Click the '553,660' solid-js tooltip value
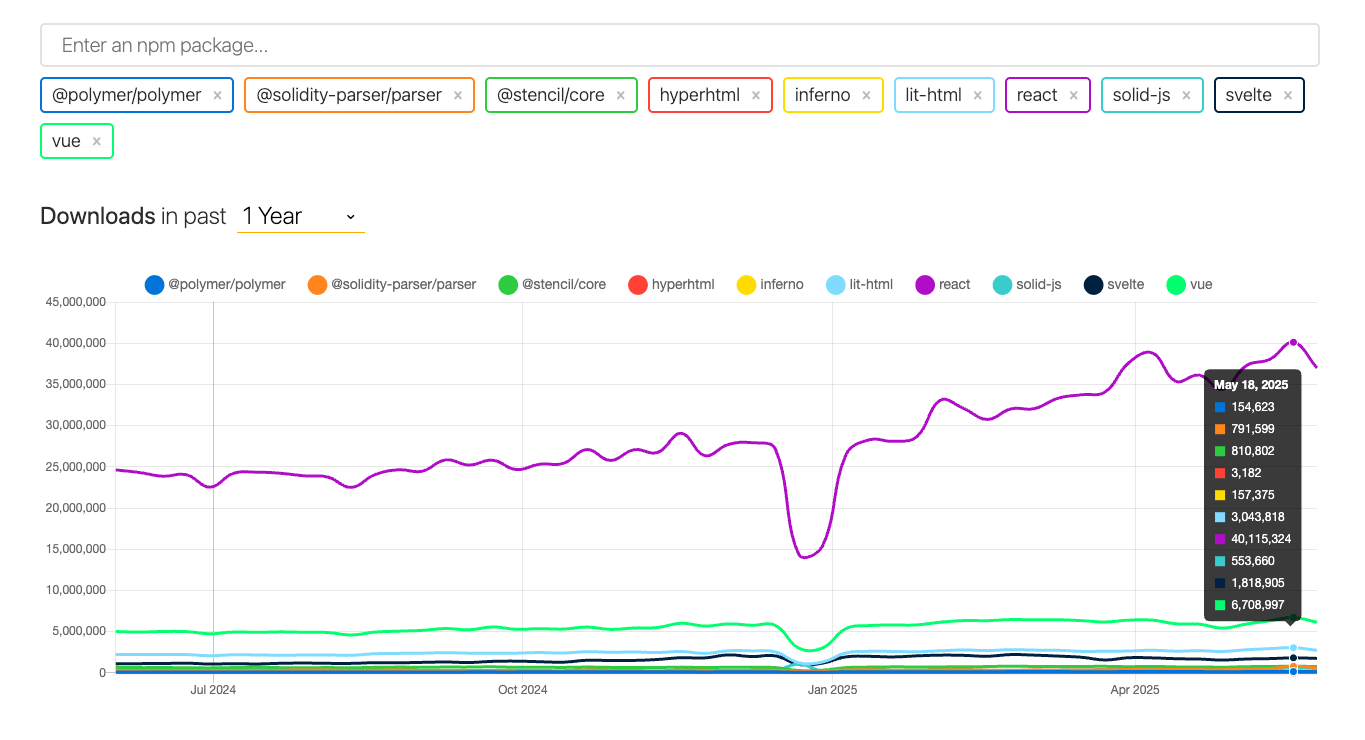Image resolution: width=1365 pixels, height=740 pixels. 1253,561
